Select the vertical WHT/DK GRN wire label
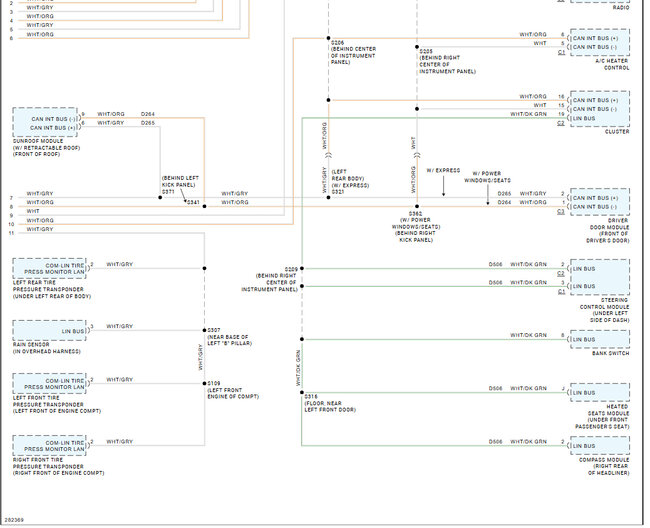Image resolution: width=650 pixels, height=528 pixels. click(x=298, y=368)
